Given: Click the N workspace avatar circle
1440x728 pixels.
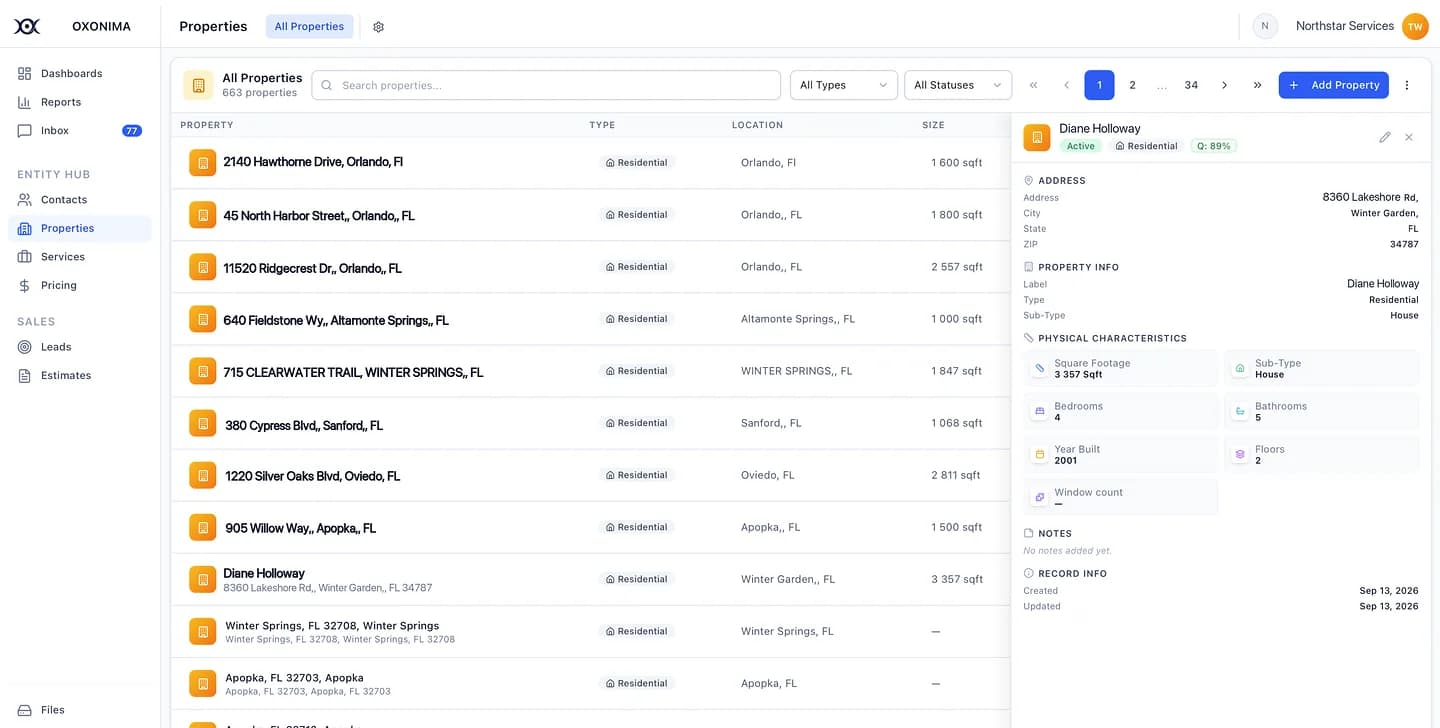Looking at the screenshot, I should pyautogui.click(x=1265, y=27).
